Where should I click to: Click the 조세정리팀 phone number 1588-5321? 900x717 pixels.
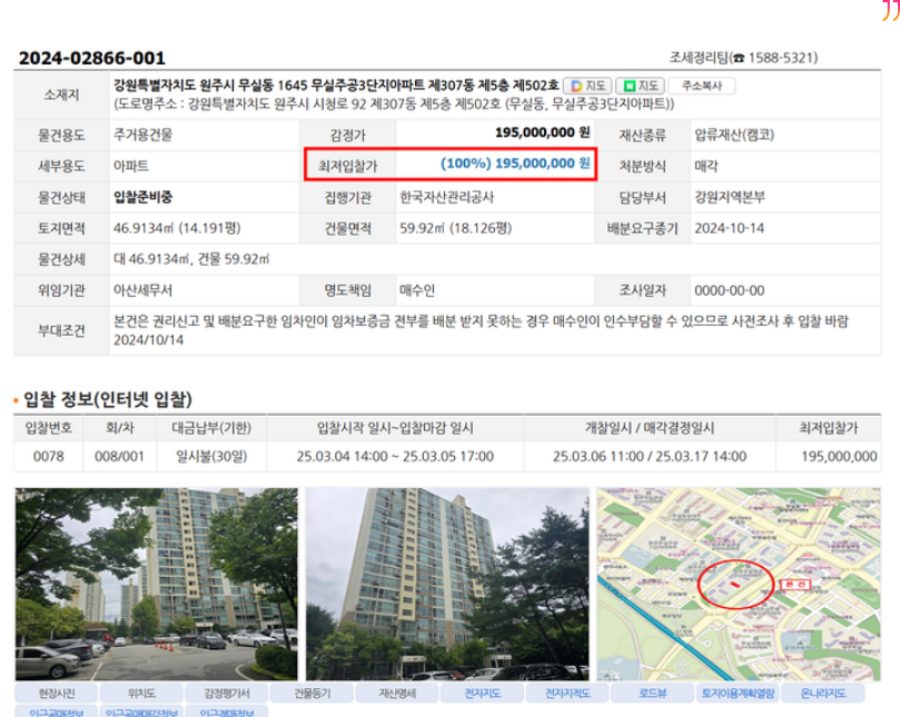point(783,57)
